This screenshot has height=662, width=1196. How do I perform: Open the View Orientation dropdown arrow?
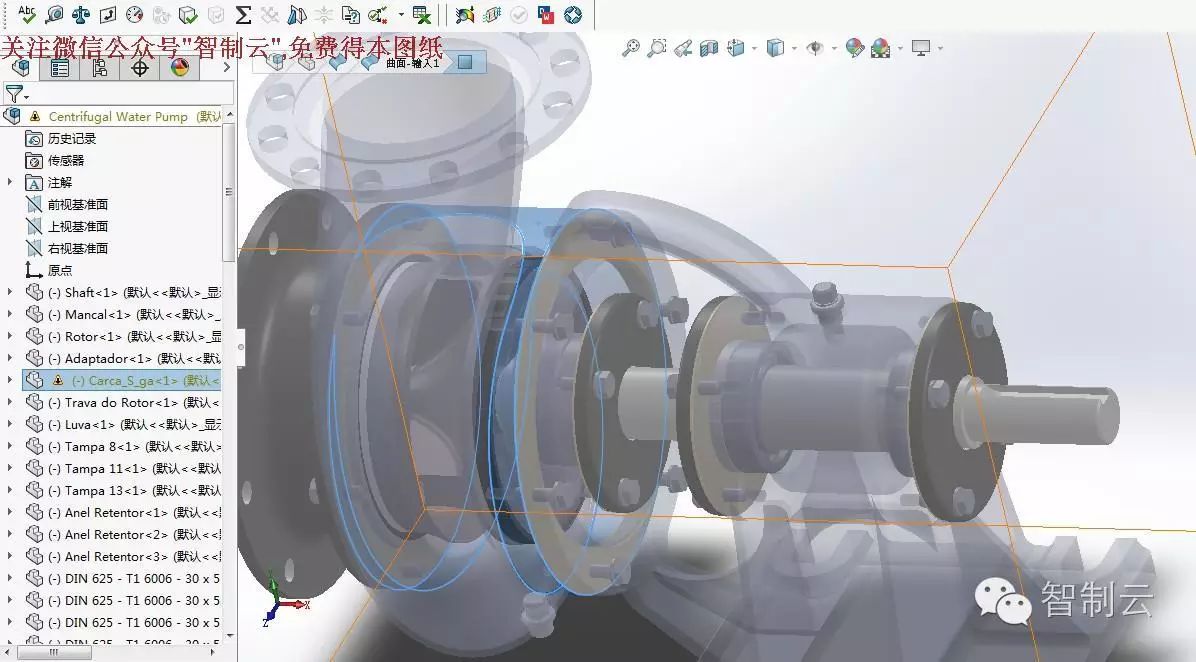(x=754, y=49)
